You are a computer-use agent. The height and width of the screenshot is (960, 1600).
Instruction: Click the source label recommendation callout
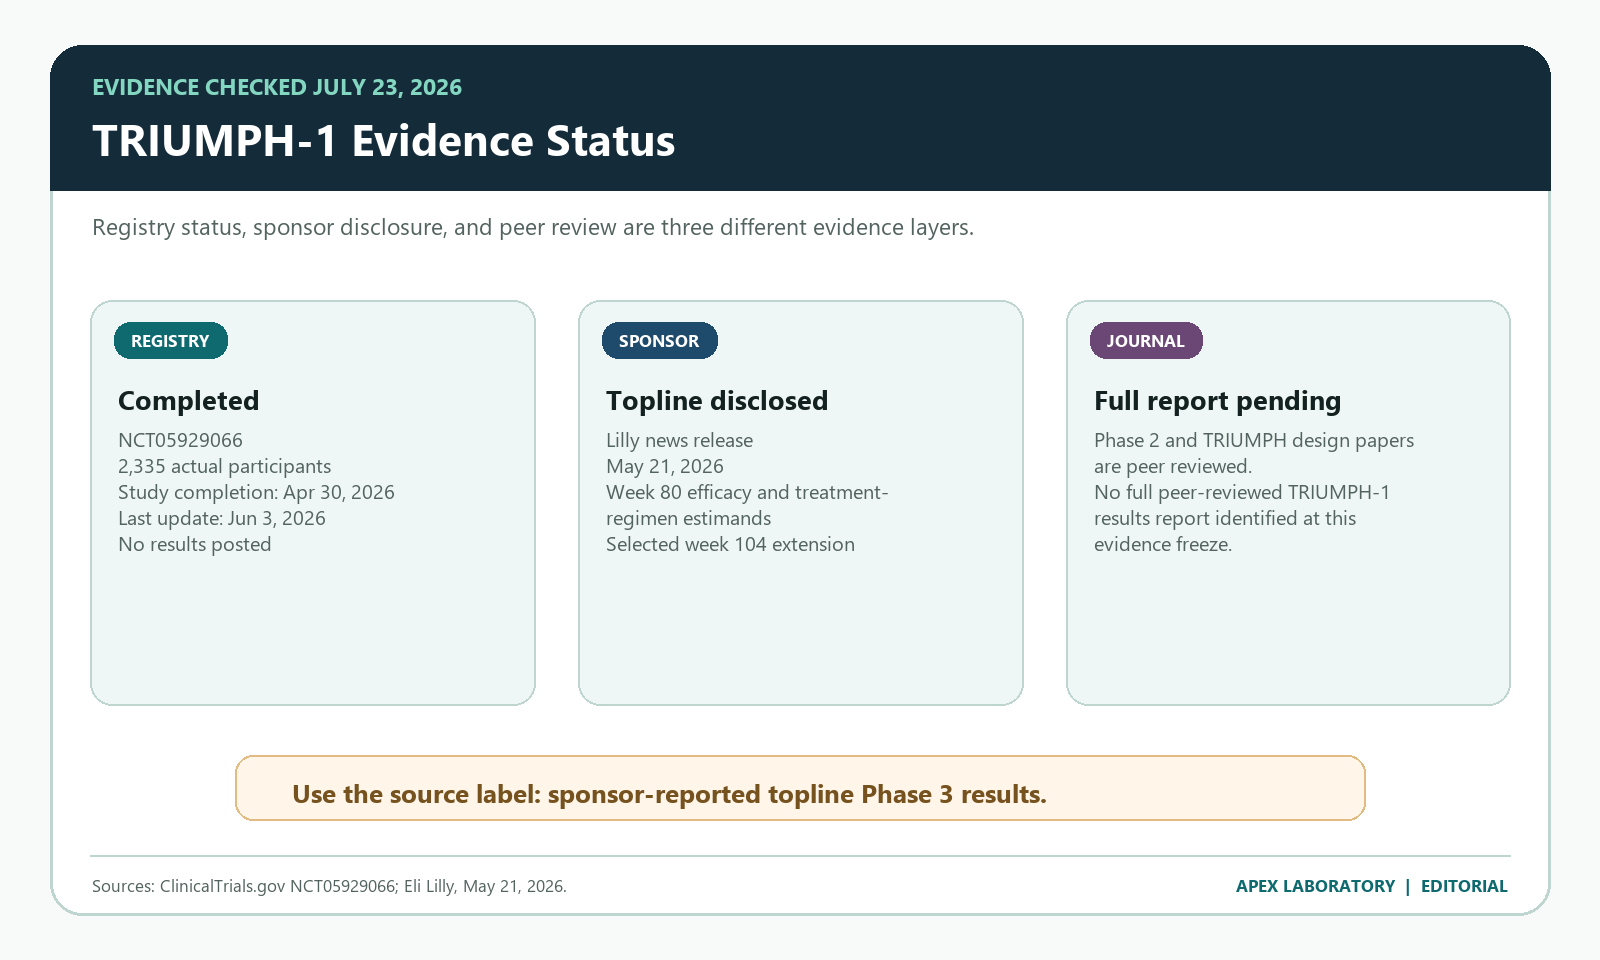click(800, 788)
